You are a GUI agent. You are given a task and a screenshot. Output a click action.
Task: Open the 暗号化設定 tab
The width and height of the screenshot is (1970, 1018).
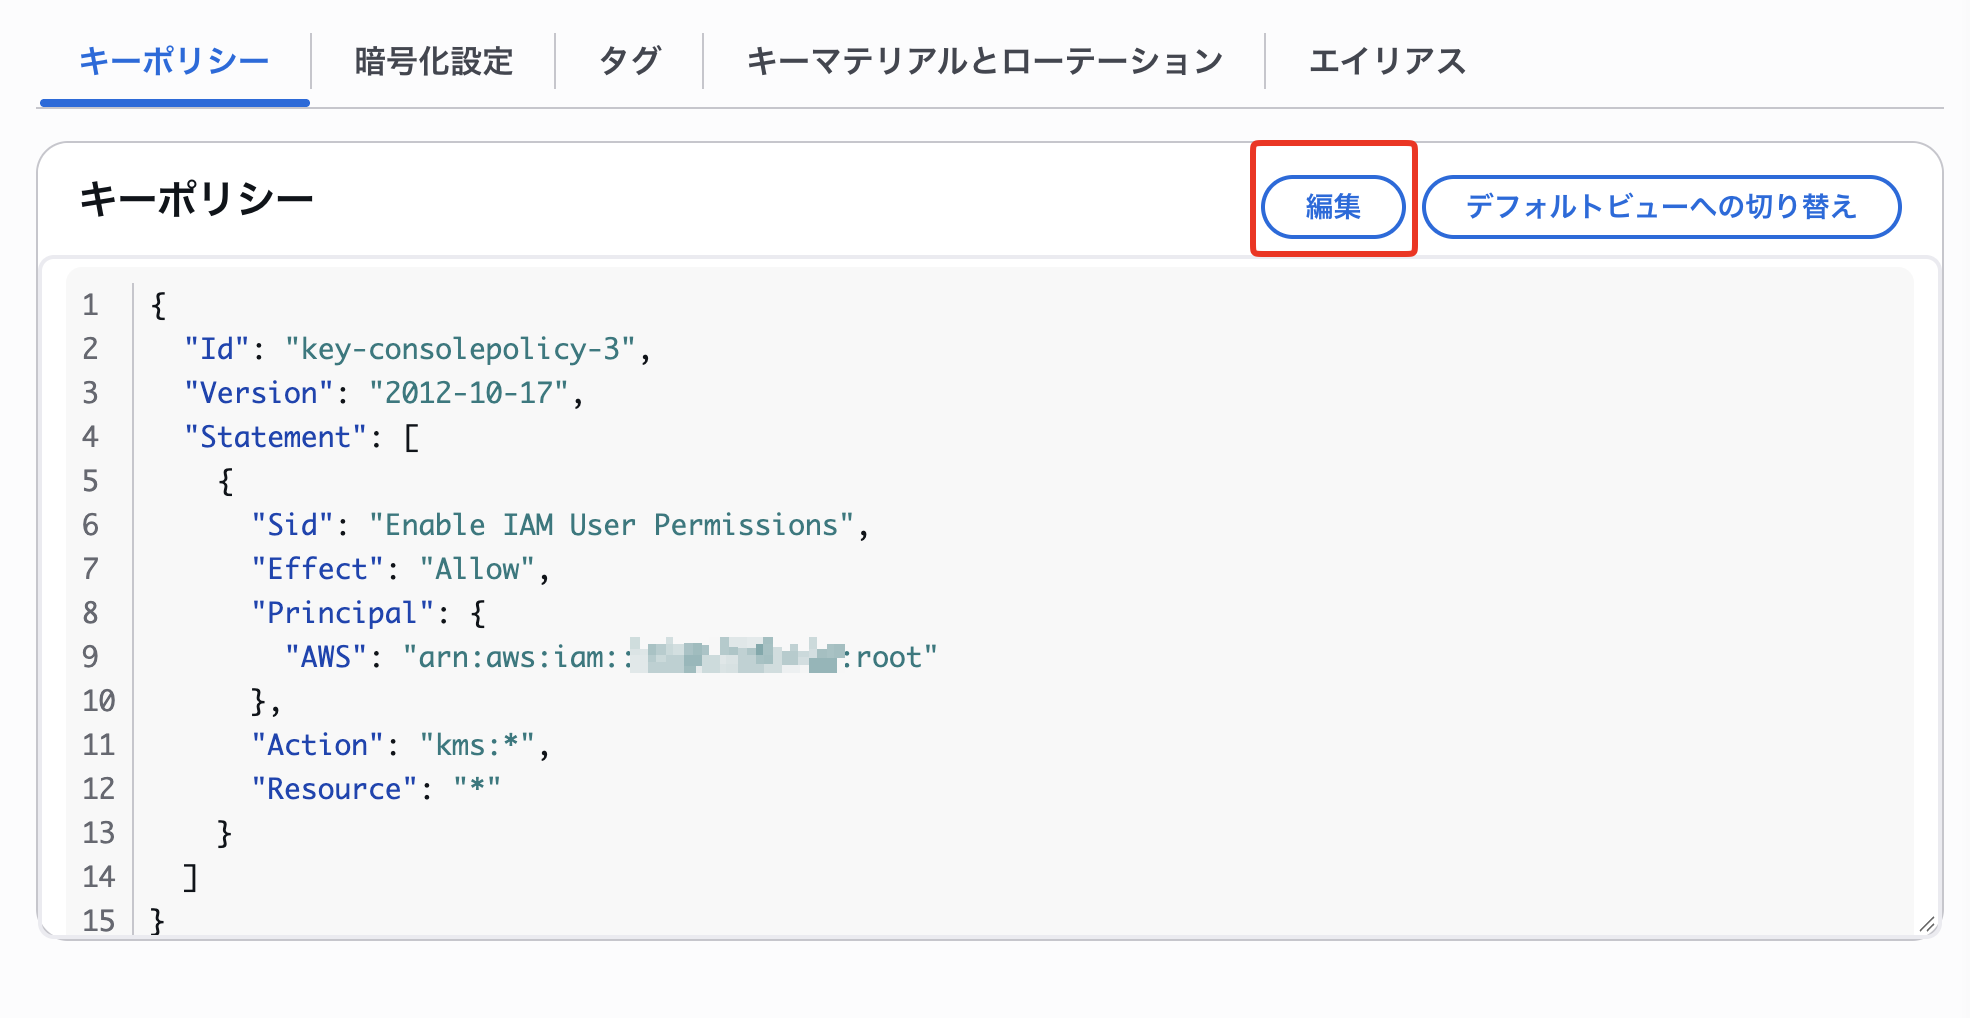click(x=433, y=61)
